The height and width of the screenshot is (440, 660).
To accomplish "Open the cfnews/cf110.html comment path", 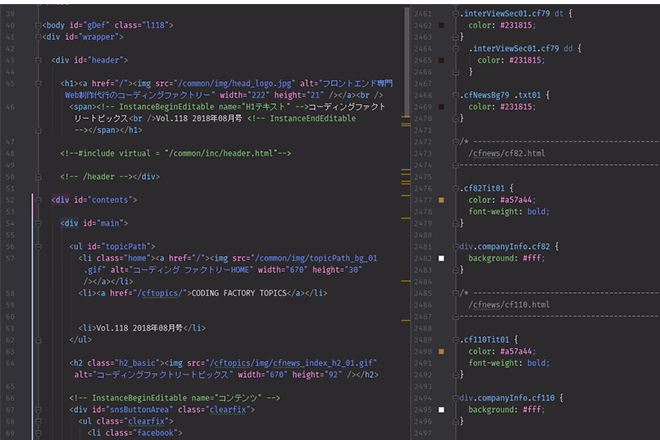I will click(509, 304).
